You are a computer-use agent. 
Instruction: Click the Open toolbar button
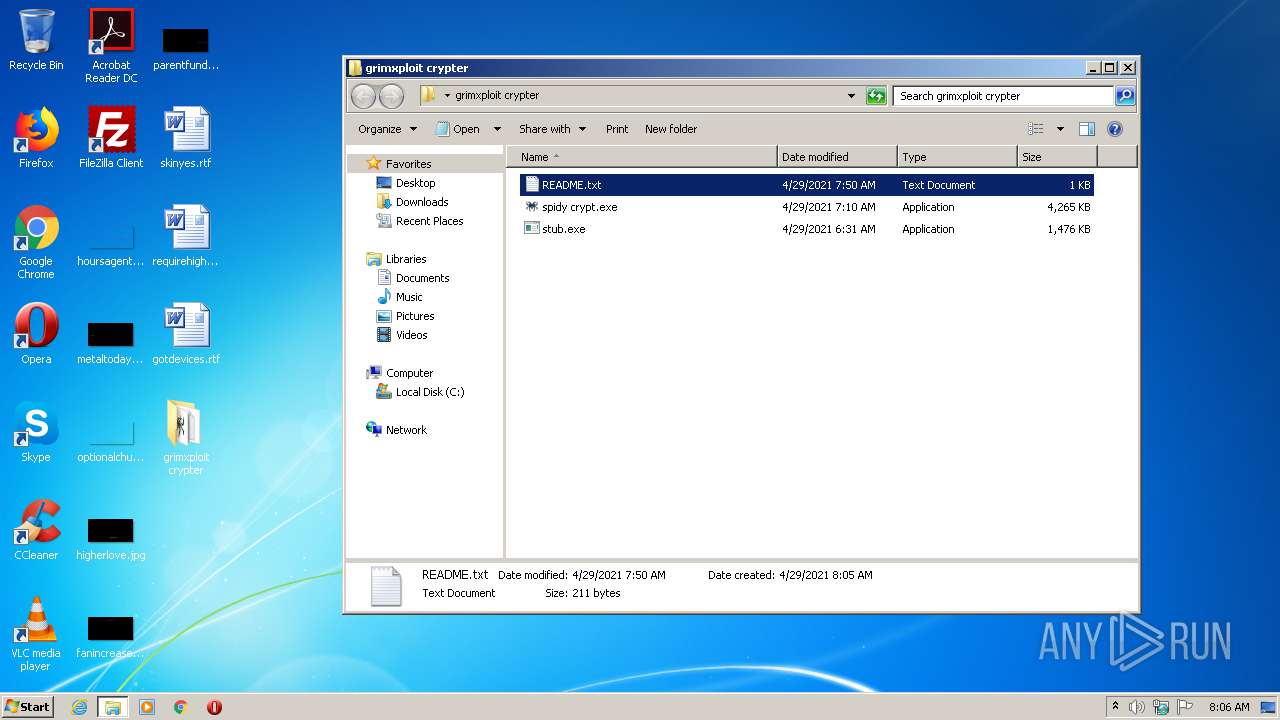coord(458,129)
